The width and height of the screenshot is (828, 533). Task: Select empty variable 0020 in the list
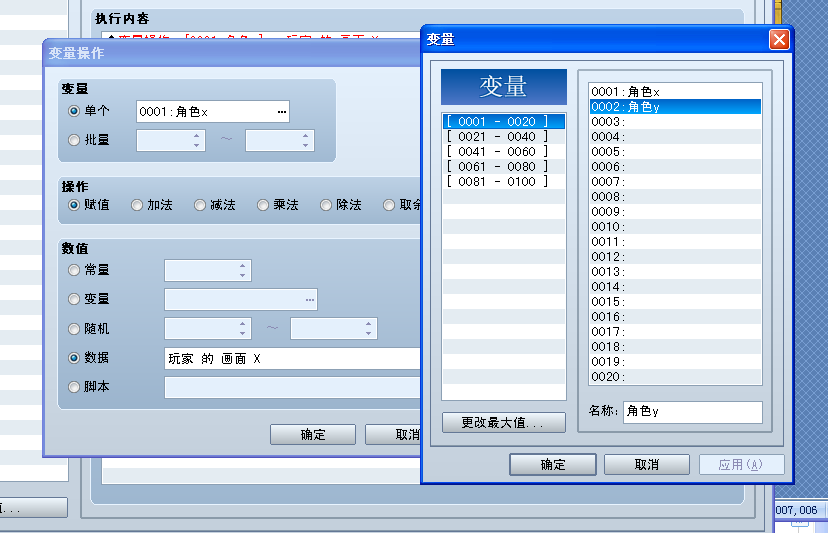(x=675, y=377)
